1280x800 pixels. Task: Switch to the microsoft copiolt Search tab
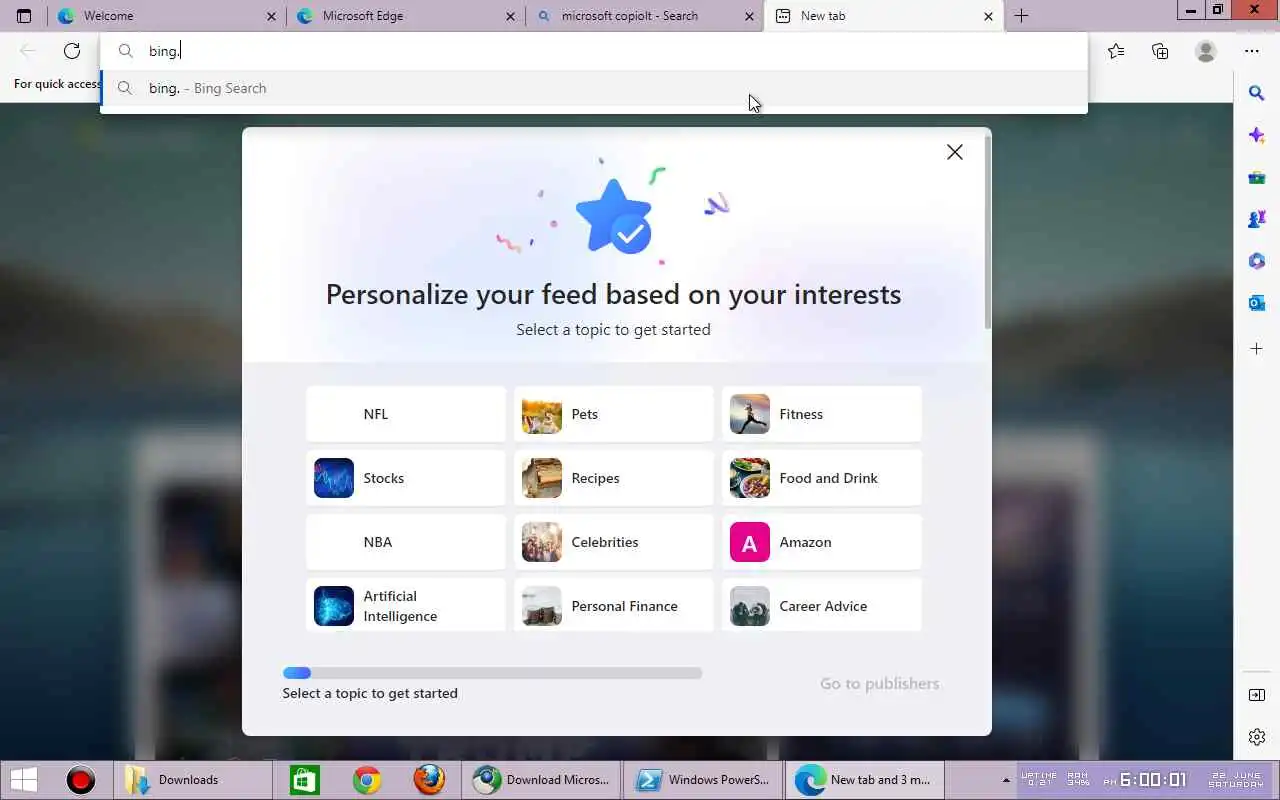click(x=645, y=16)
